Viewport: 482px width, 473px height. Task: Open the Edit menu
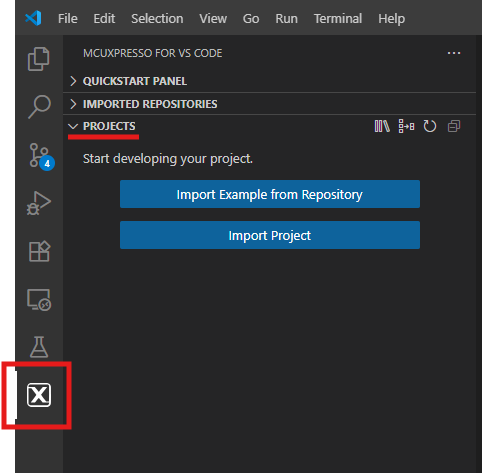[x=104, y=18]
